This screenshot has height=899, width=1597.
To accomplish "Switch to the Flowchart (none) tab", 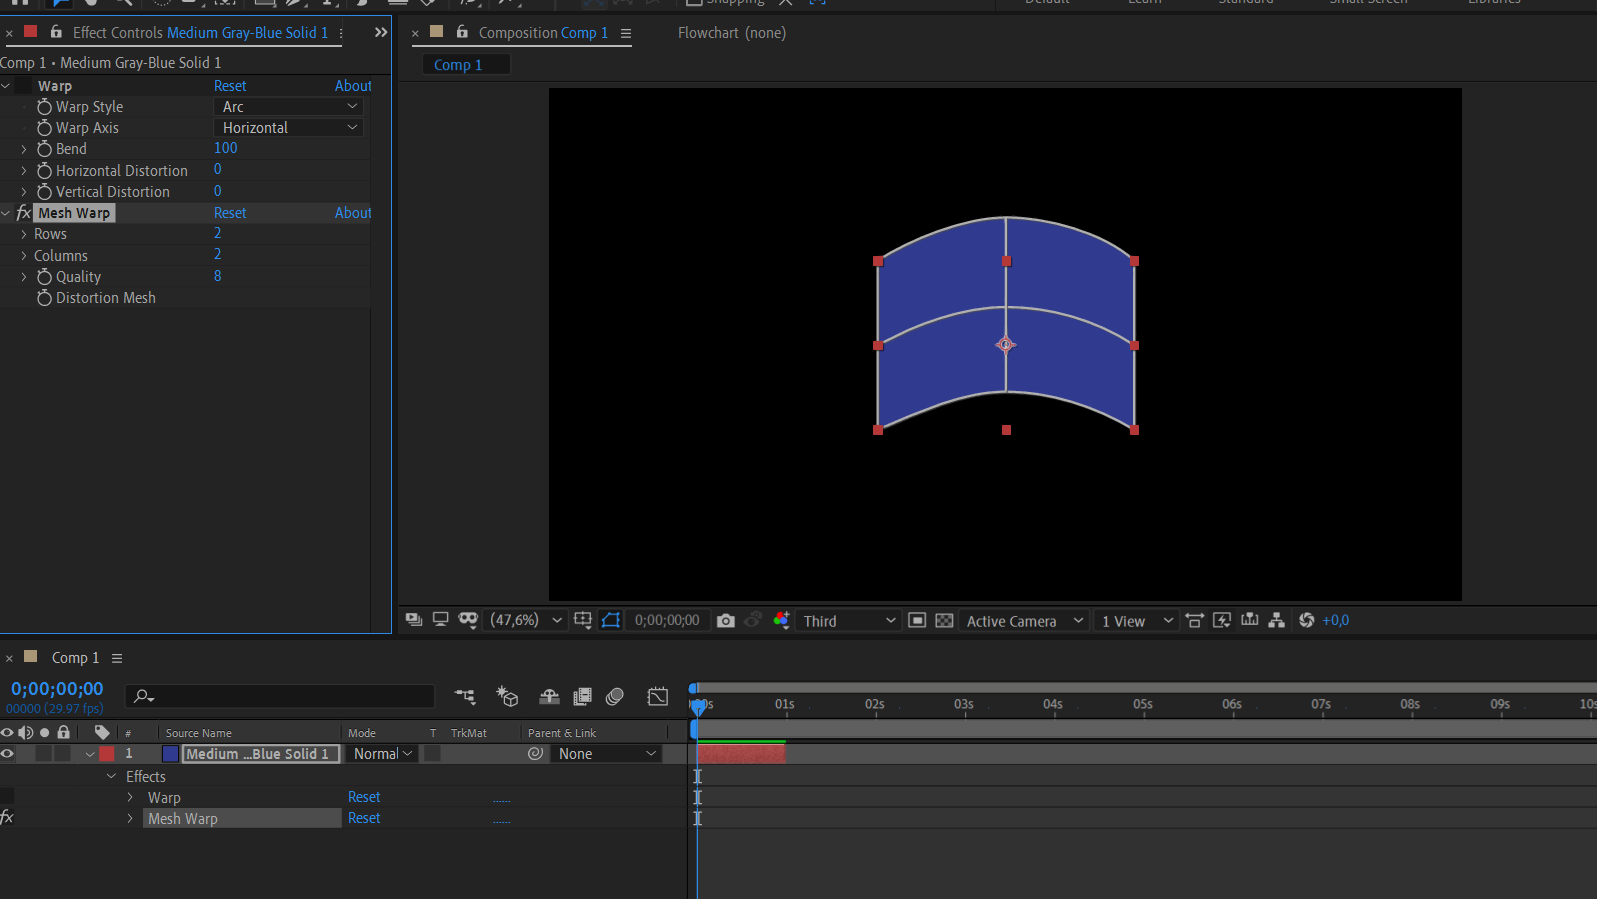I will tap(731, 33).
